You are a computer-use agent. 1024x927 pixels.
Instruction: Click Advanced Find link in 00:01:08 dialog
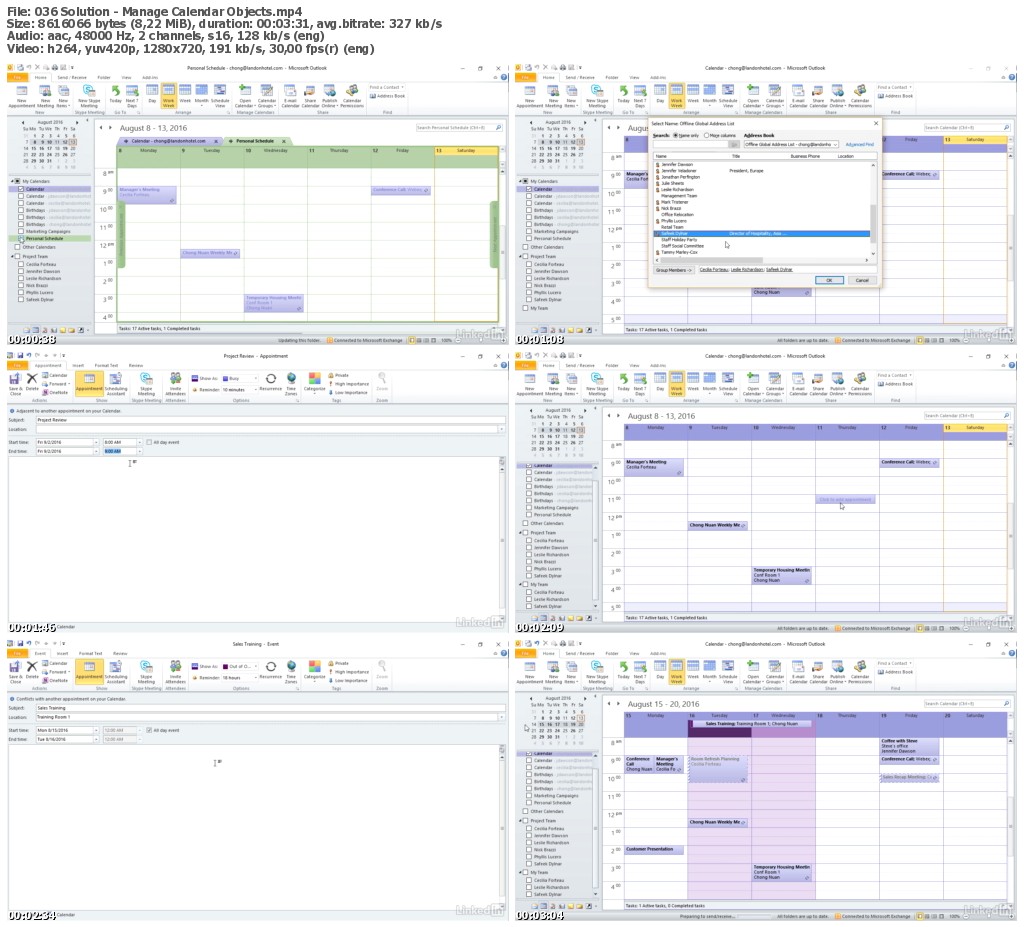pos(859,144)
